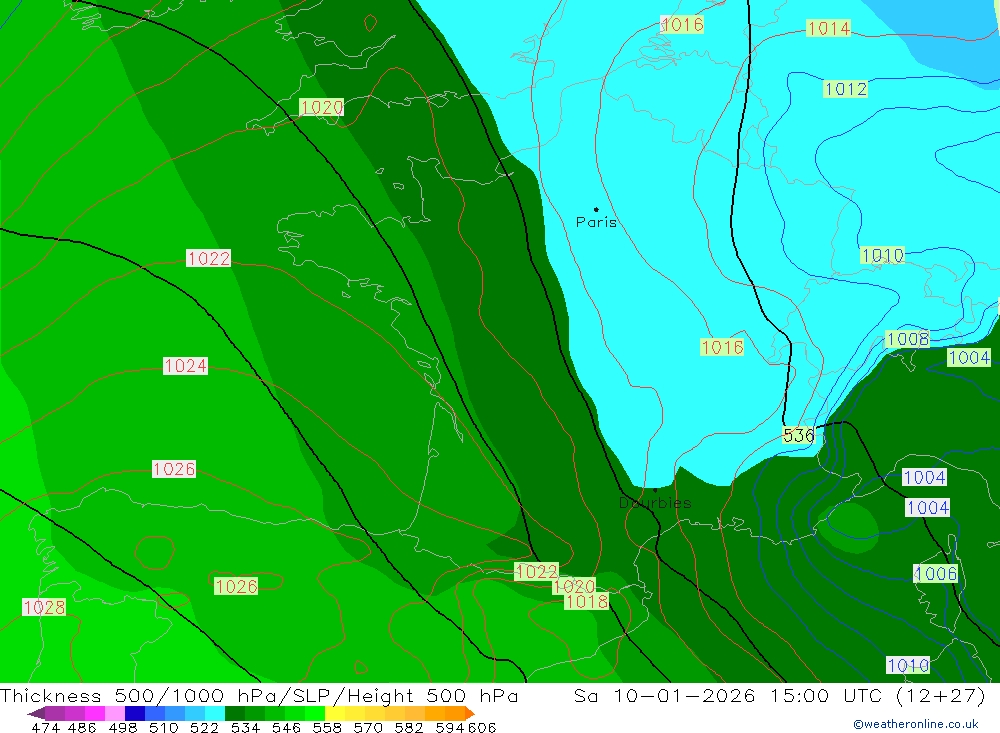Open the weatheronline.co.uk copyright link
The height and width of the screenshot is (733, 1000).
(915, 724)
